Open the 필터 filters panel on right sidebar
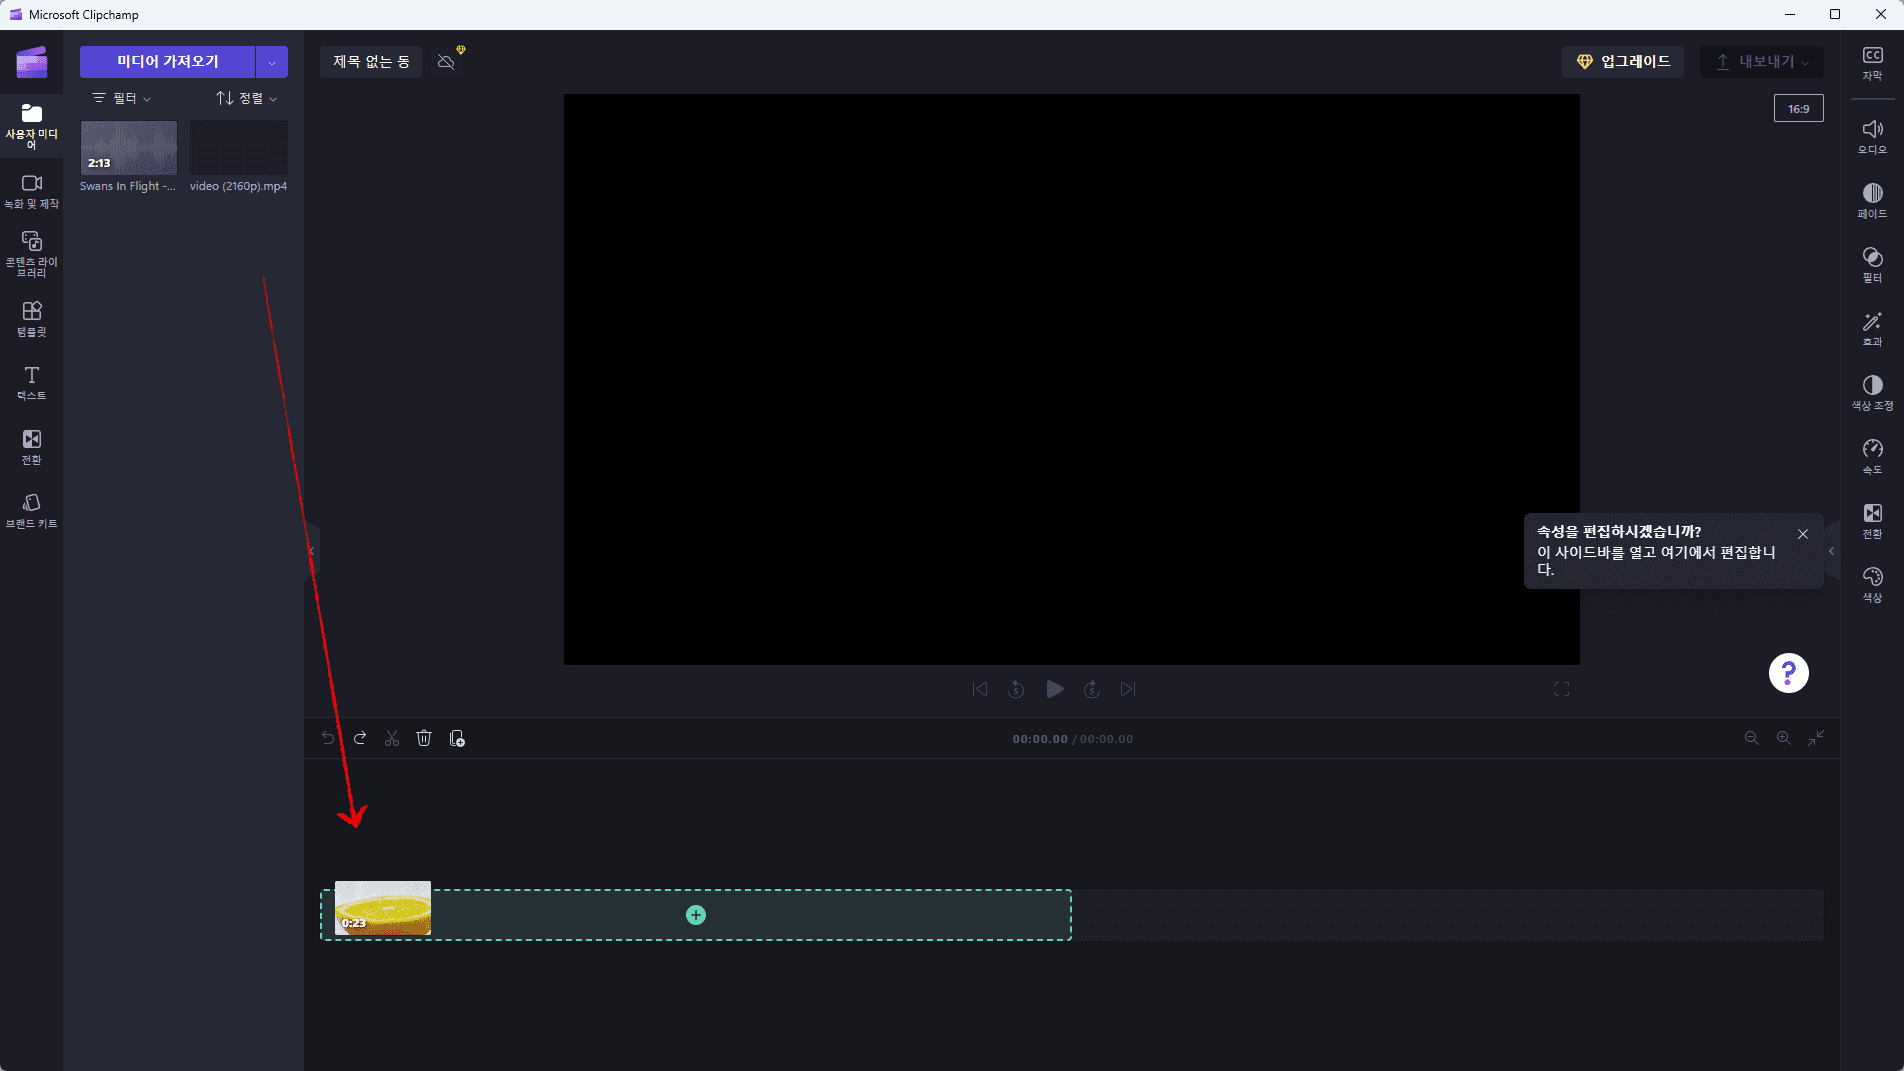 [1872, 264]
